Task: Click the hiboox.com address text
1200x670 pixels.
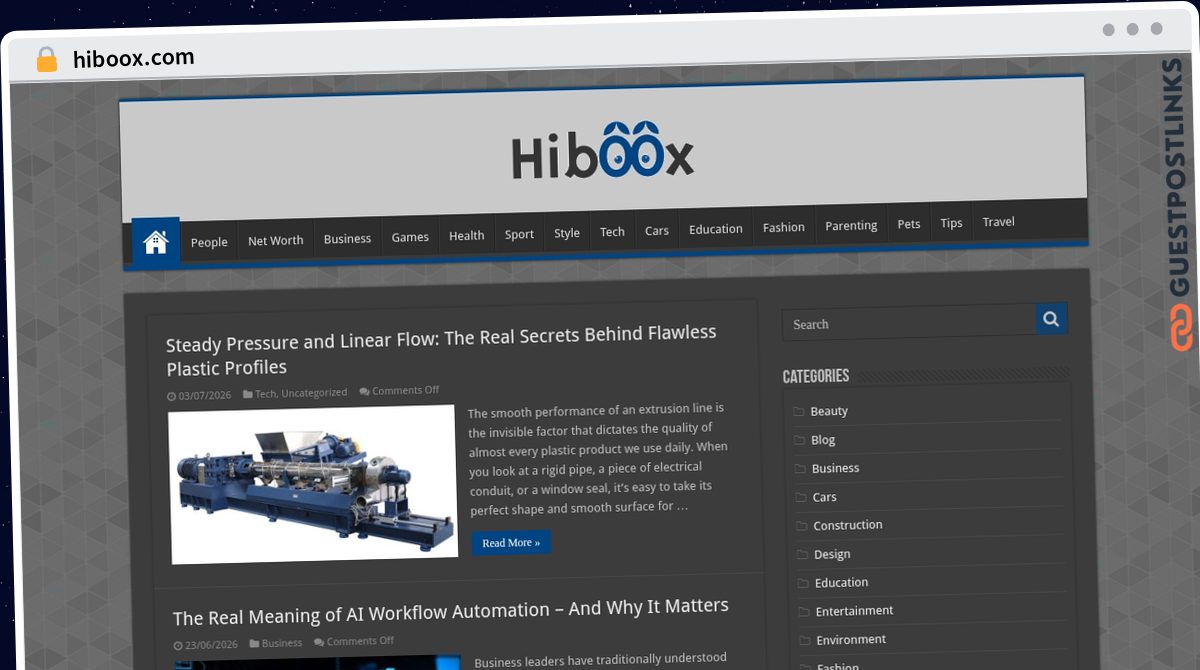Action: (x=134, y=58)
